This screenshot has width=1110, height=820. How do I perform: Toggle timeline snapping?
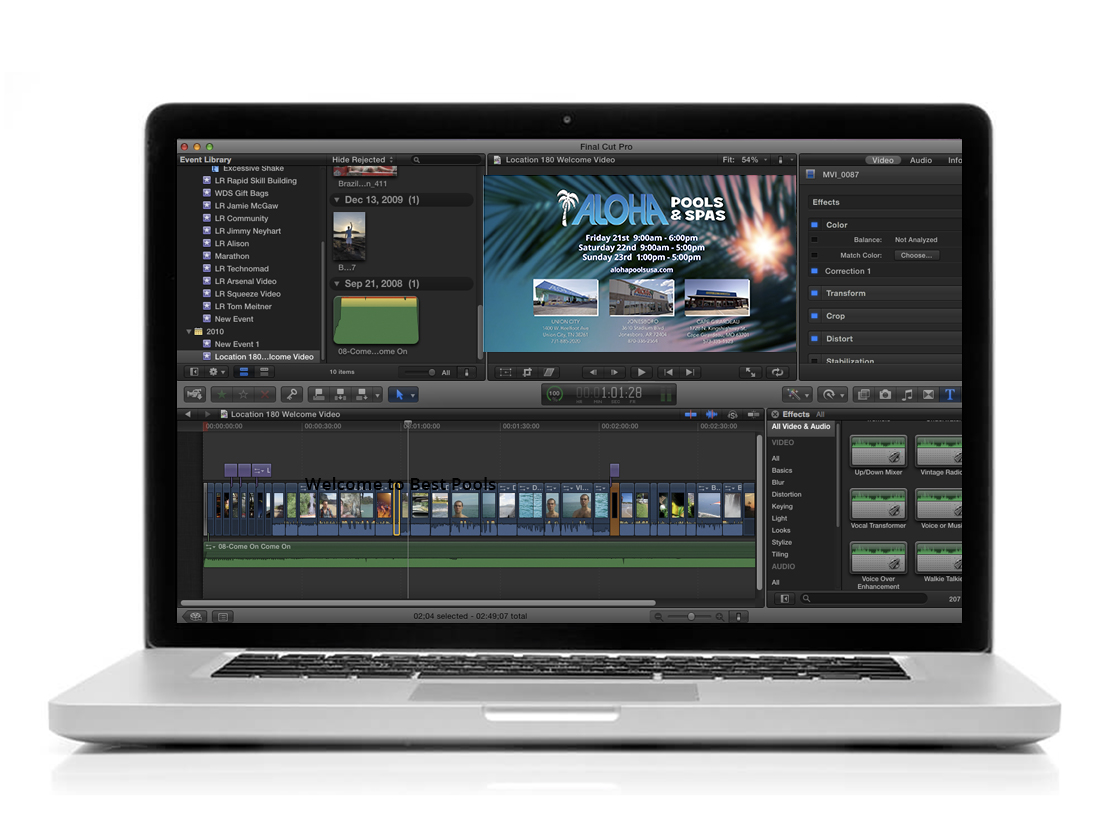[x=753, y=414]
